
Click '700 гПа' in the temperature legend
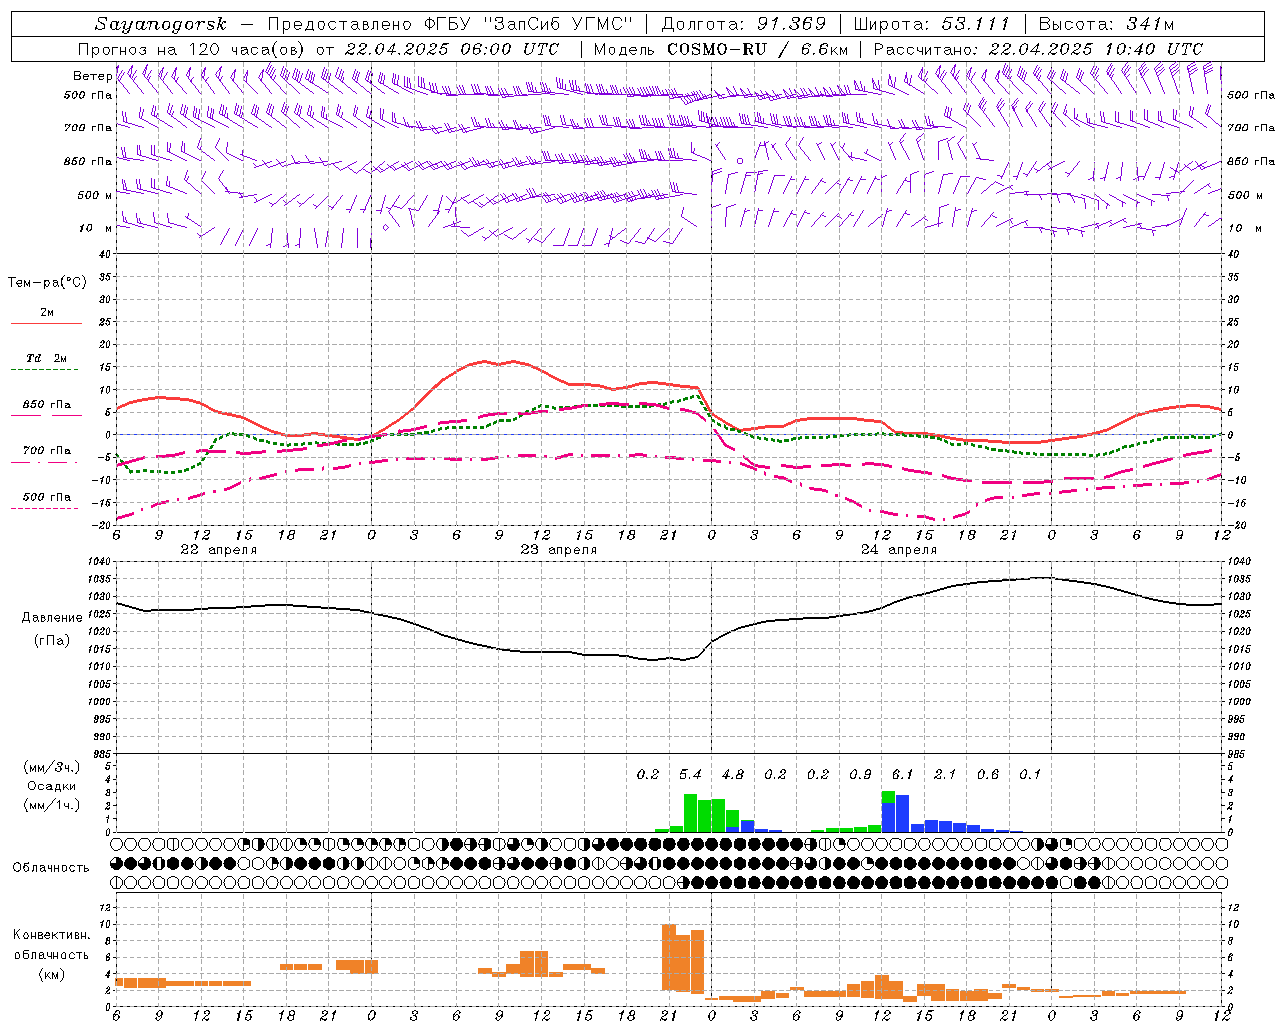pos(47,451)
